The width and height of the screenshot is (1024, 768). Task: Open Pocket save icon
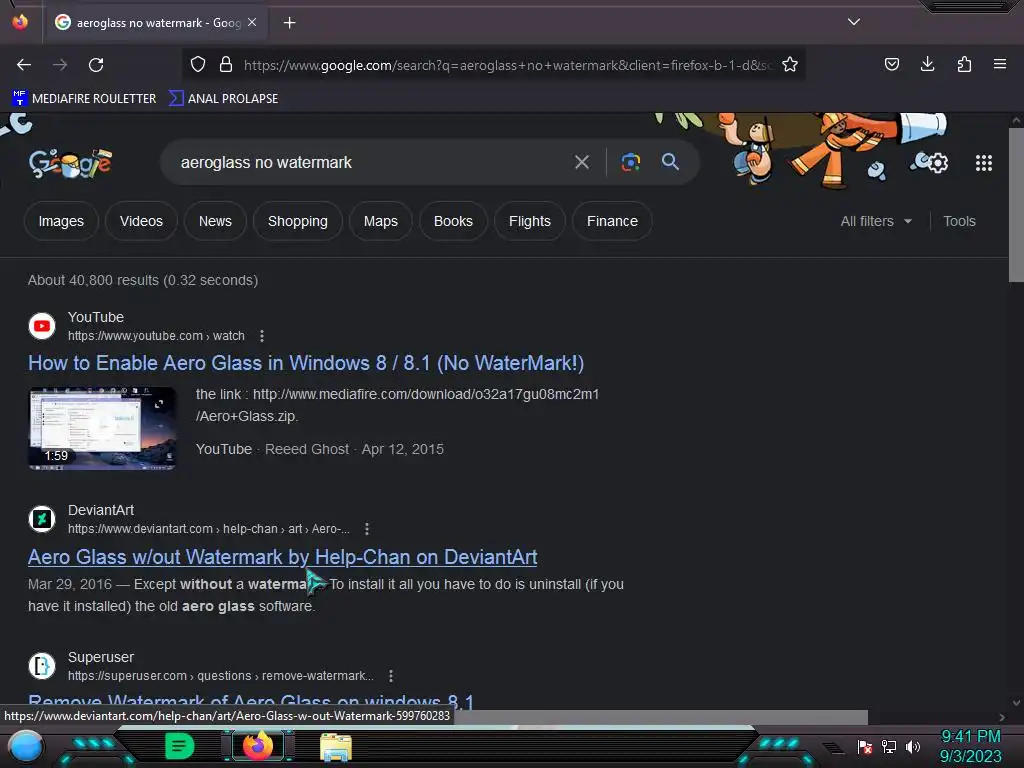[x=891, y=64]
